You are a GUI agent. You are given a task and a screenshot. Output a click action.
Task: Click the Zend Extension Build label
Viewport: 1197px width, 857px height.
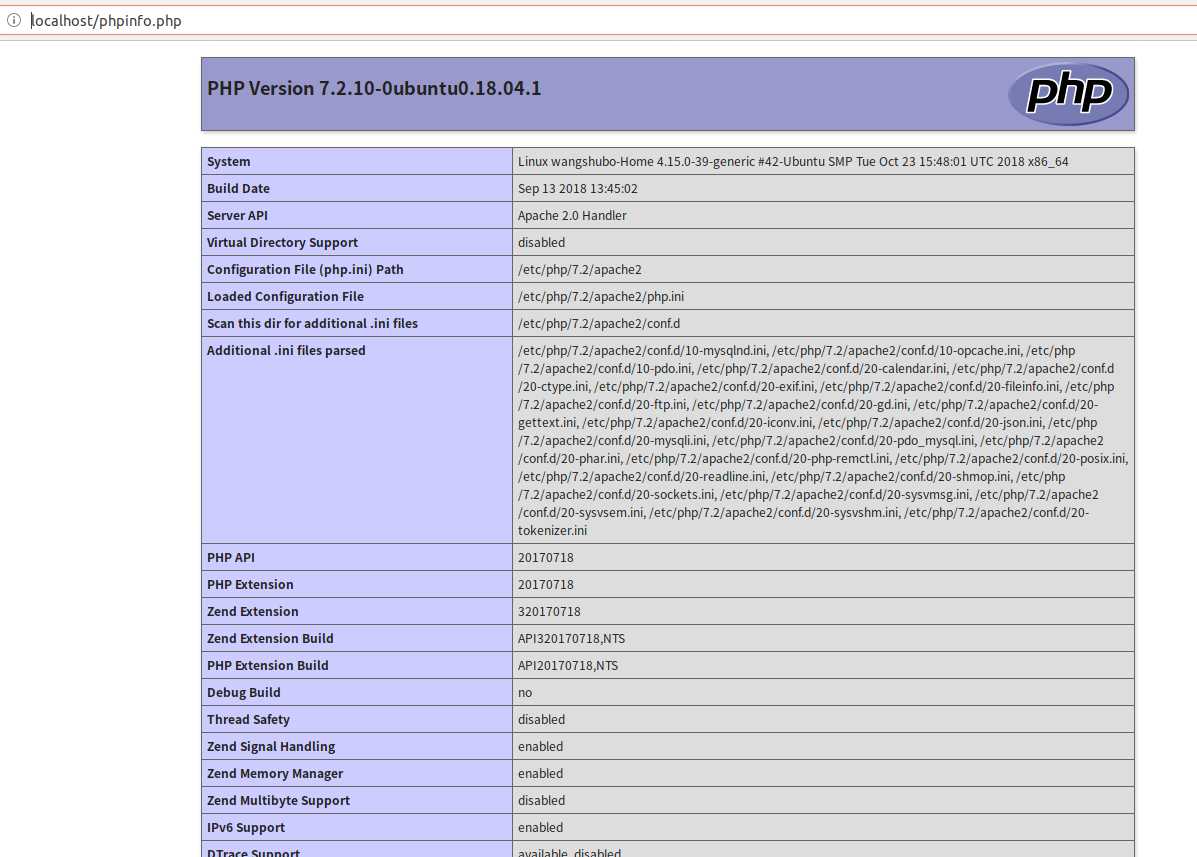click(x=270, y=639)
